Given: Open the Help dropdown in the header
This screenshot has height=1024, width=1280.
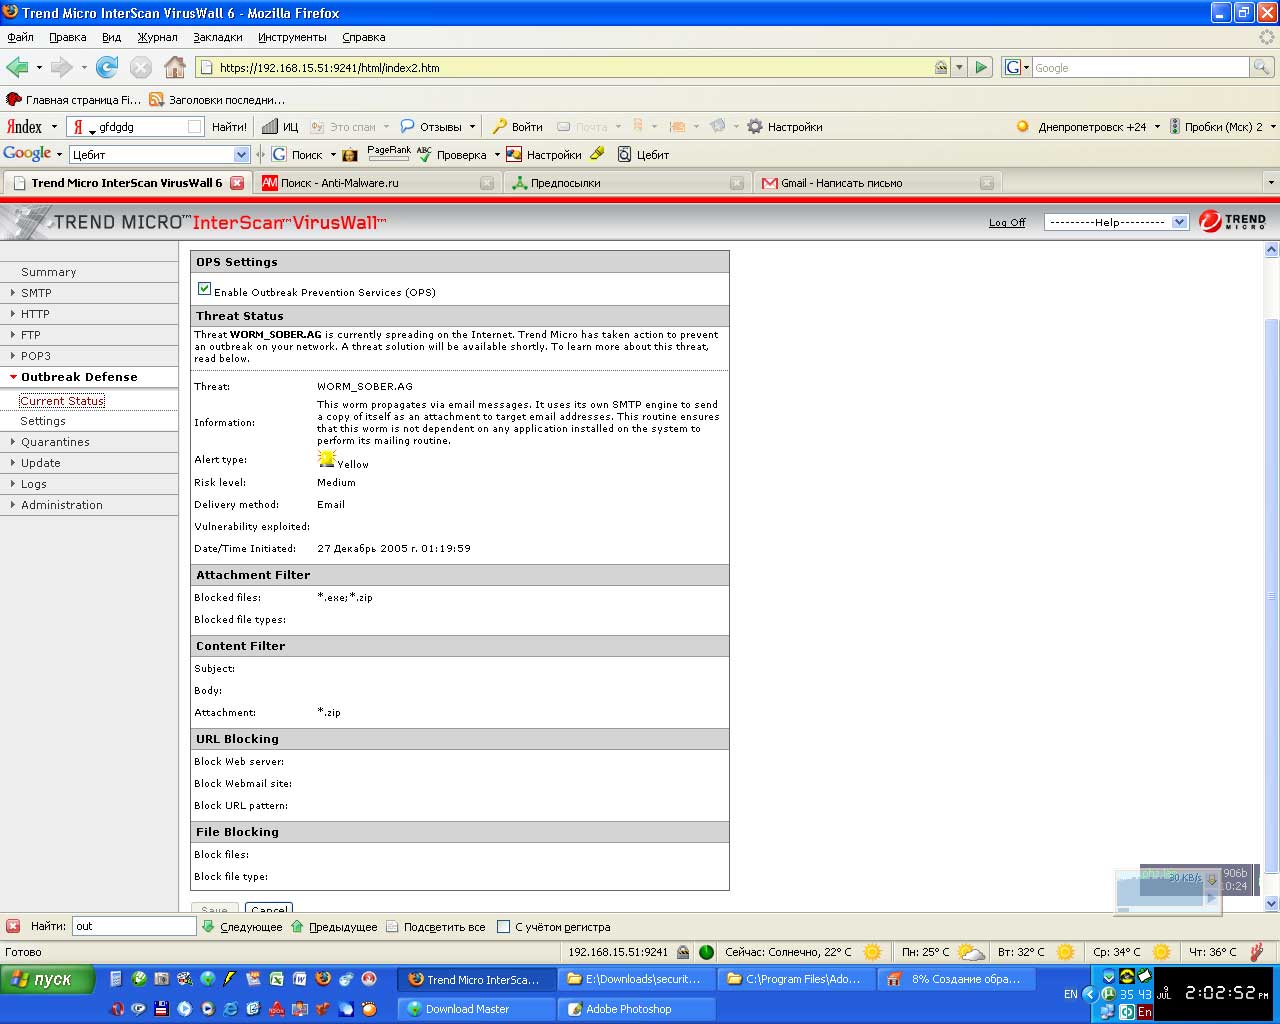Looking at the screenshot, I should (x=1115, y=222).
